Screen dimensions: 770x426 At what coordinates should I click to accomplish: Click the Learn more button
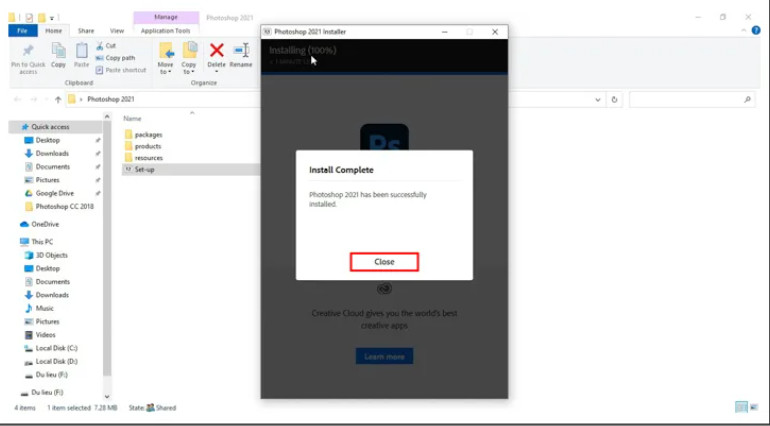coord(384,356)
